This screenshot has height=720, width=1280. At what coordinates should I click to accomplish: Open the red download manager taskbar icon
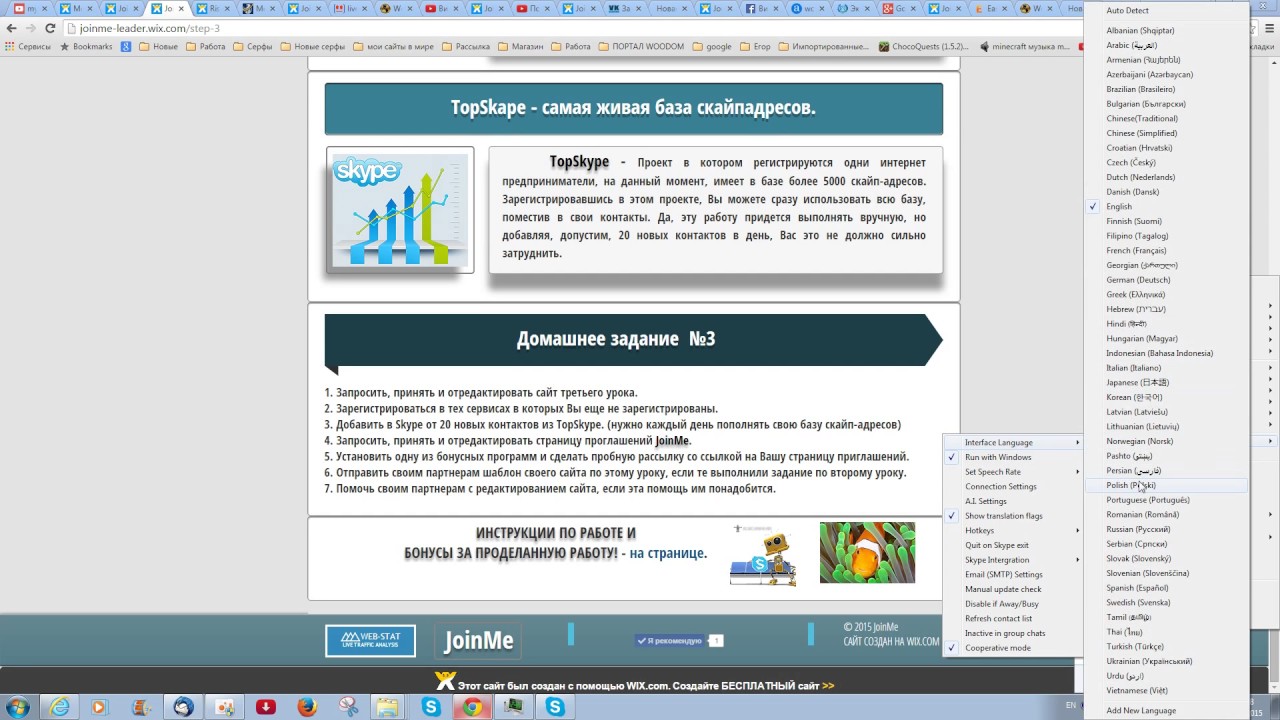click(266, 707)
